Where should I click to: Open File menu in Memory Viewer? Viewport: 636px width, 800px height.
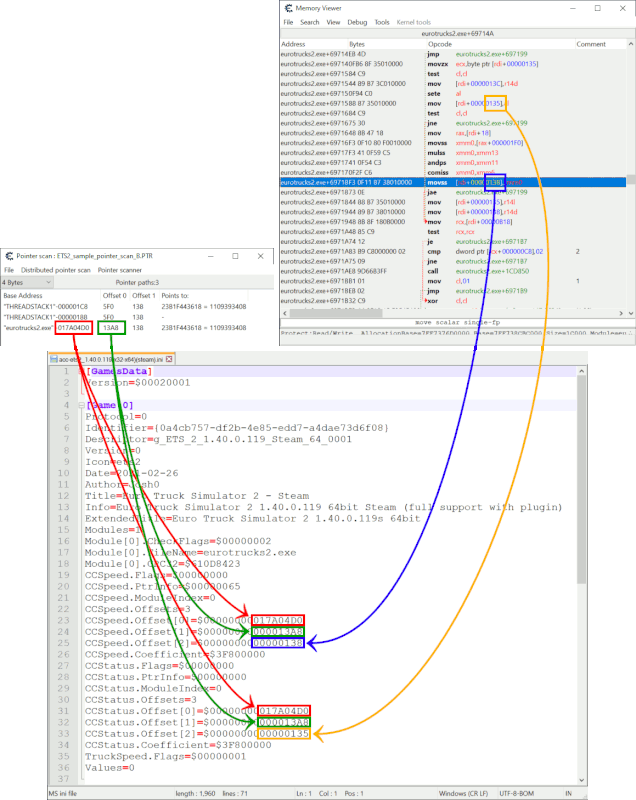288,22
